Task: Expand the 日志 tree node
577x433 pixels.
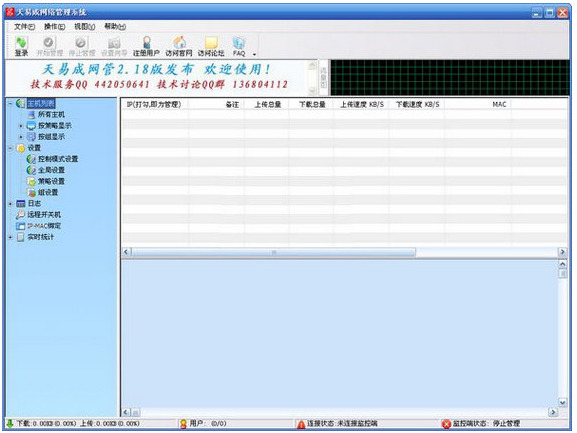Action: 10,203
